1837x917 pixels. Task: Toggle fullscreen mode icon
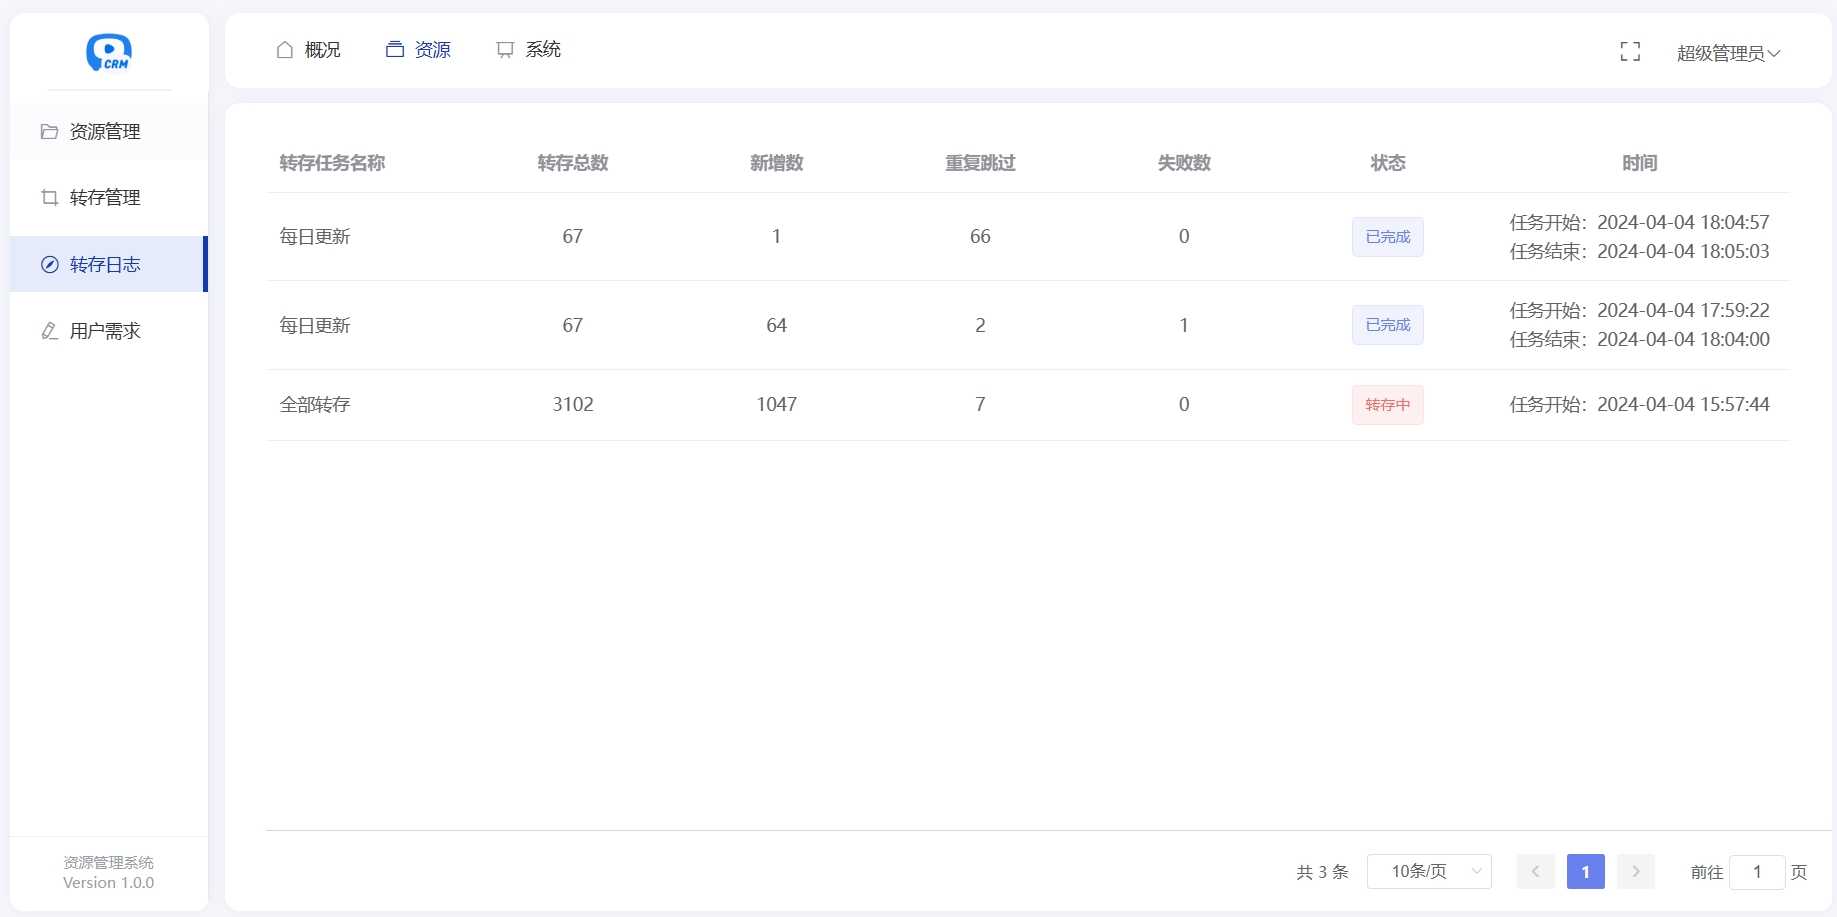point(1629,52)
